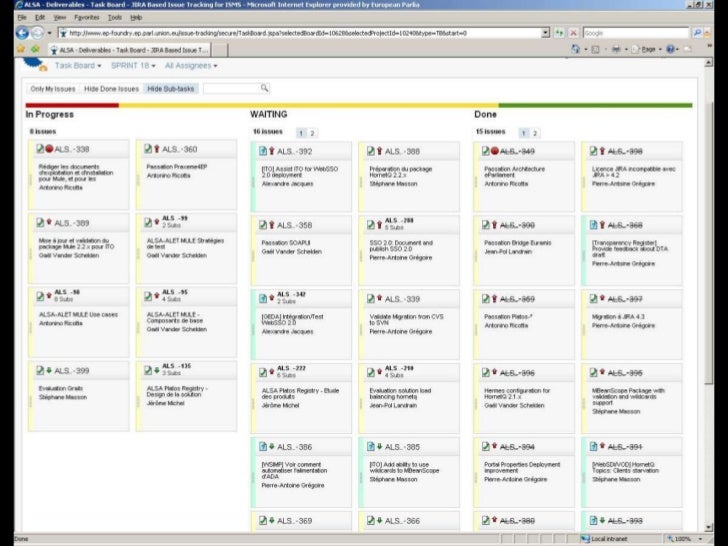Click priority arrow icon on ALS-392 card
Viewport: 728px width, 546px height.
click(272, 151)
